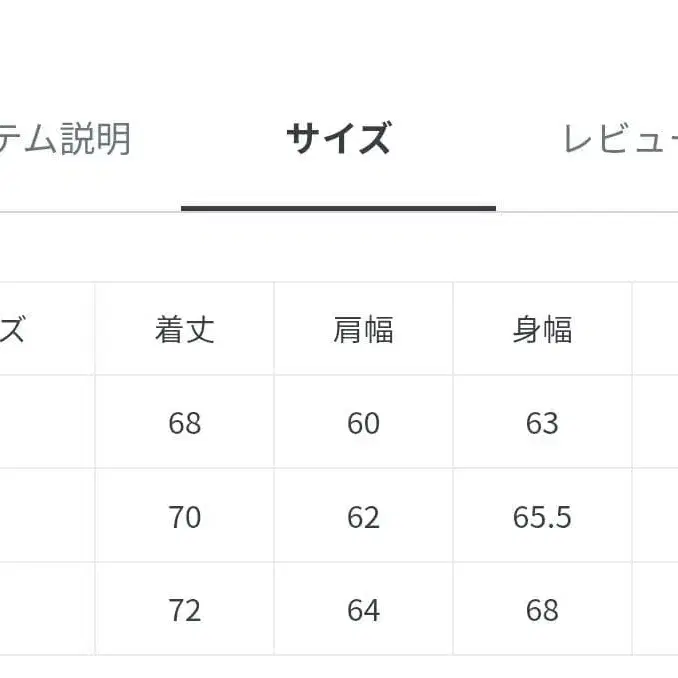Switch to the アイテム説明 tab
Image resolution: width=678 pixels, height=678 pixels.
65,140
